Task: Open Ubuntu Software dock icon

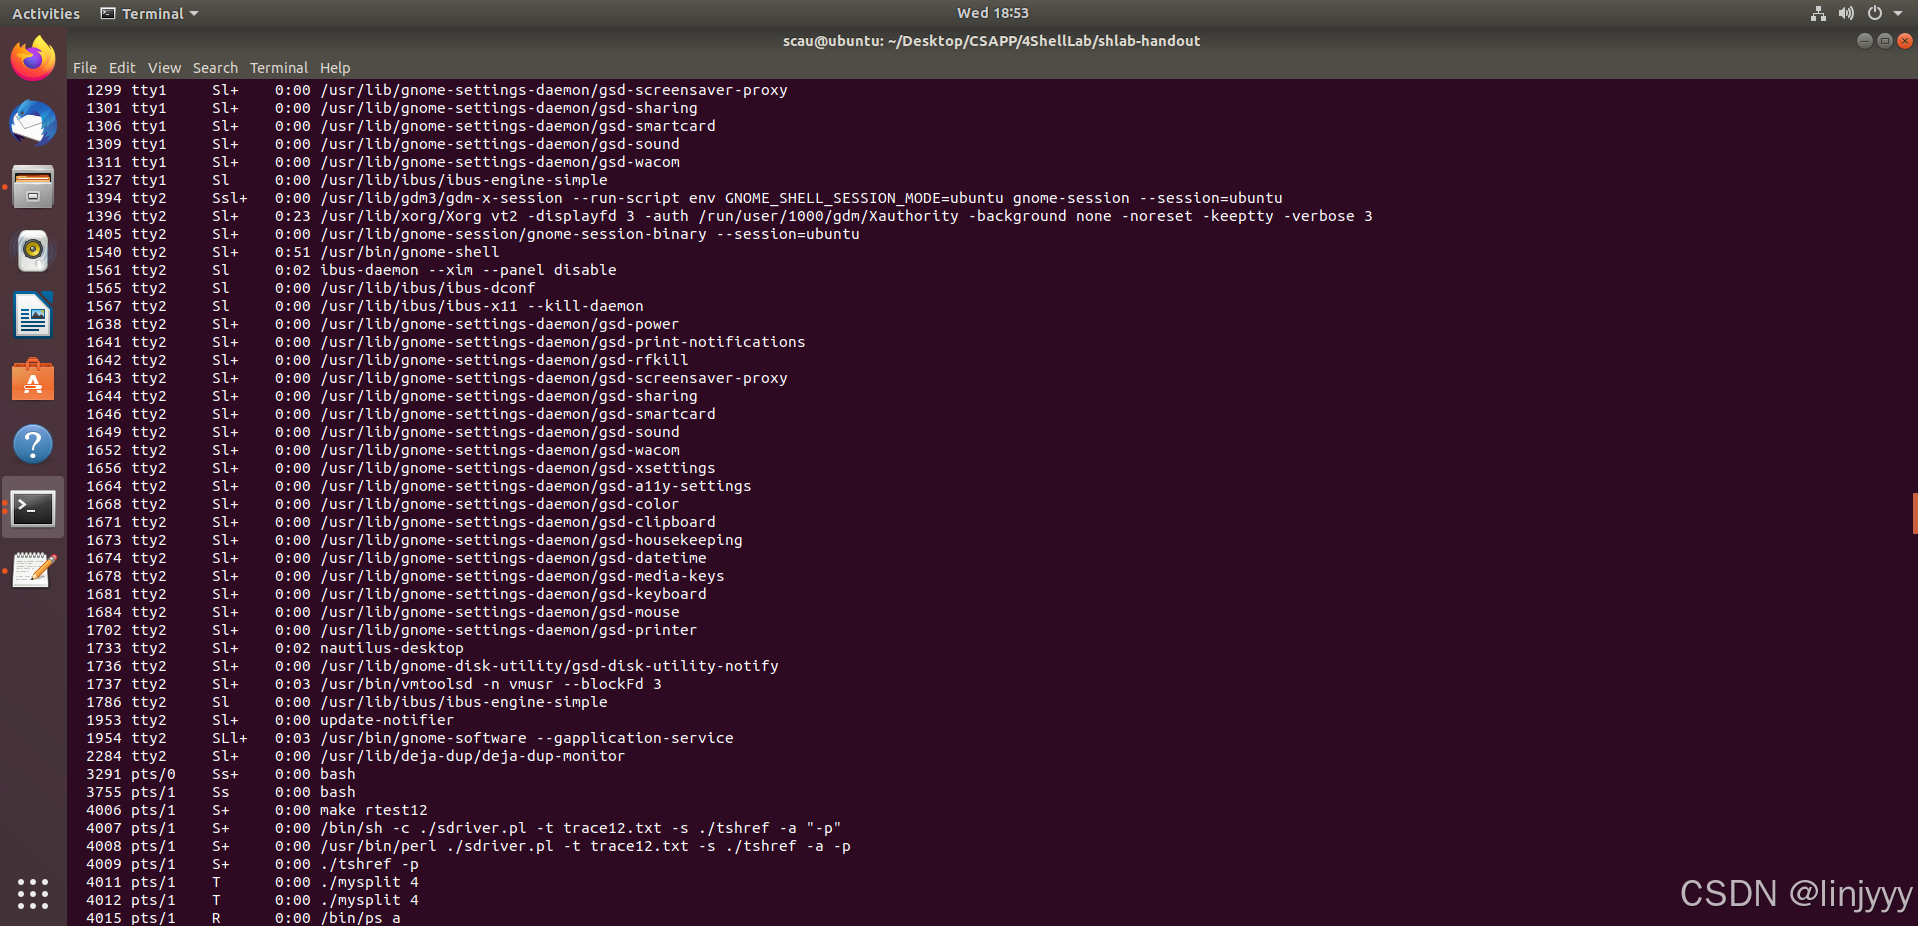Action: pyautogui.click(x=33, y=380)
